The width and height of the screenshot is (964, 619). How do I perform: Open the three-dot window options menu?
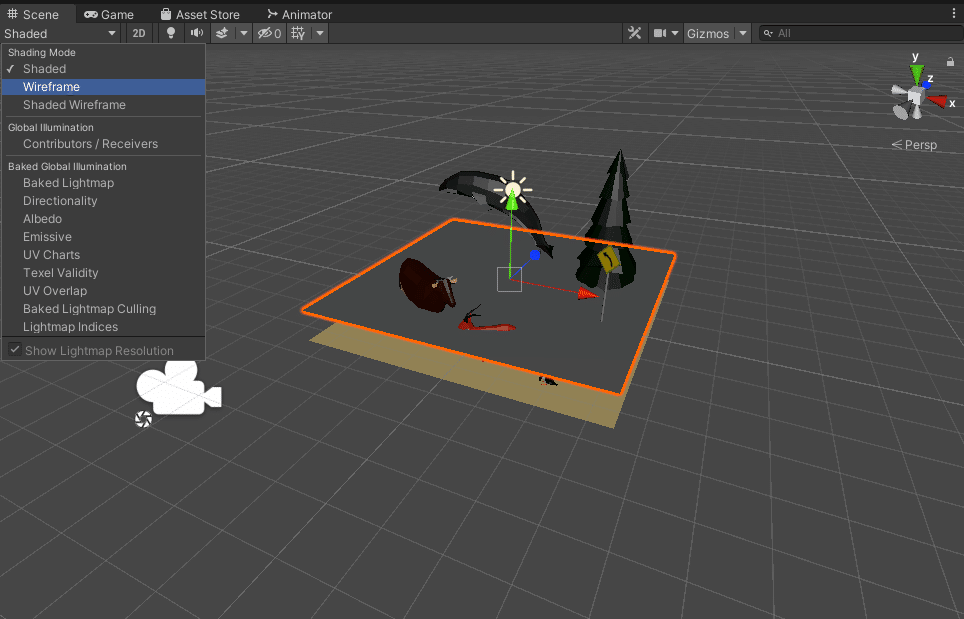[954, 14]
